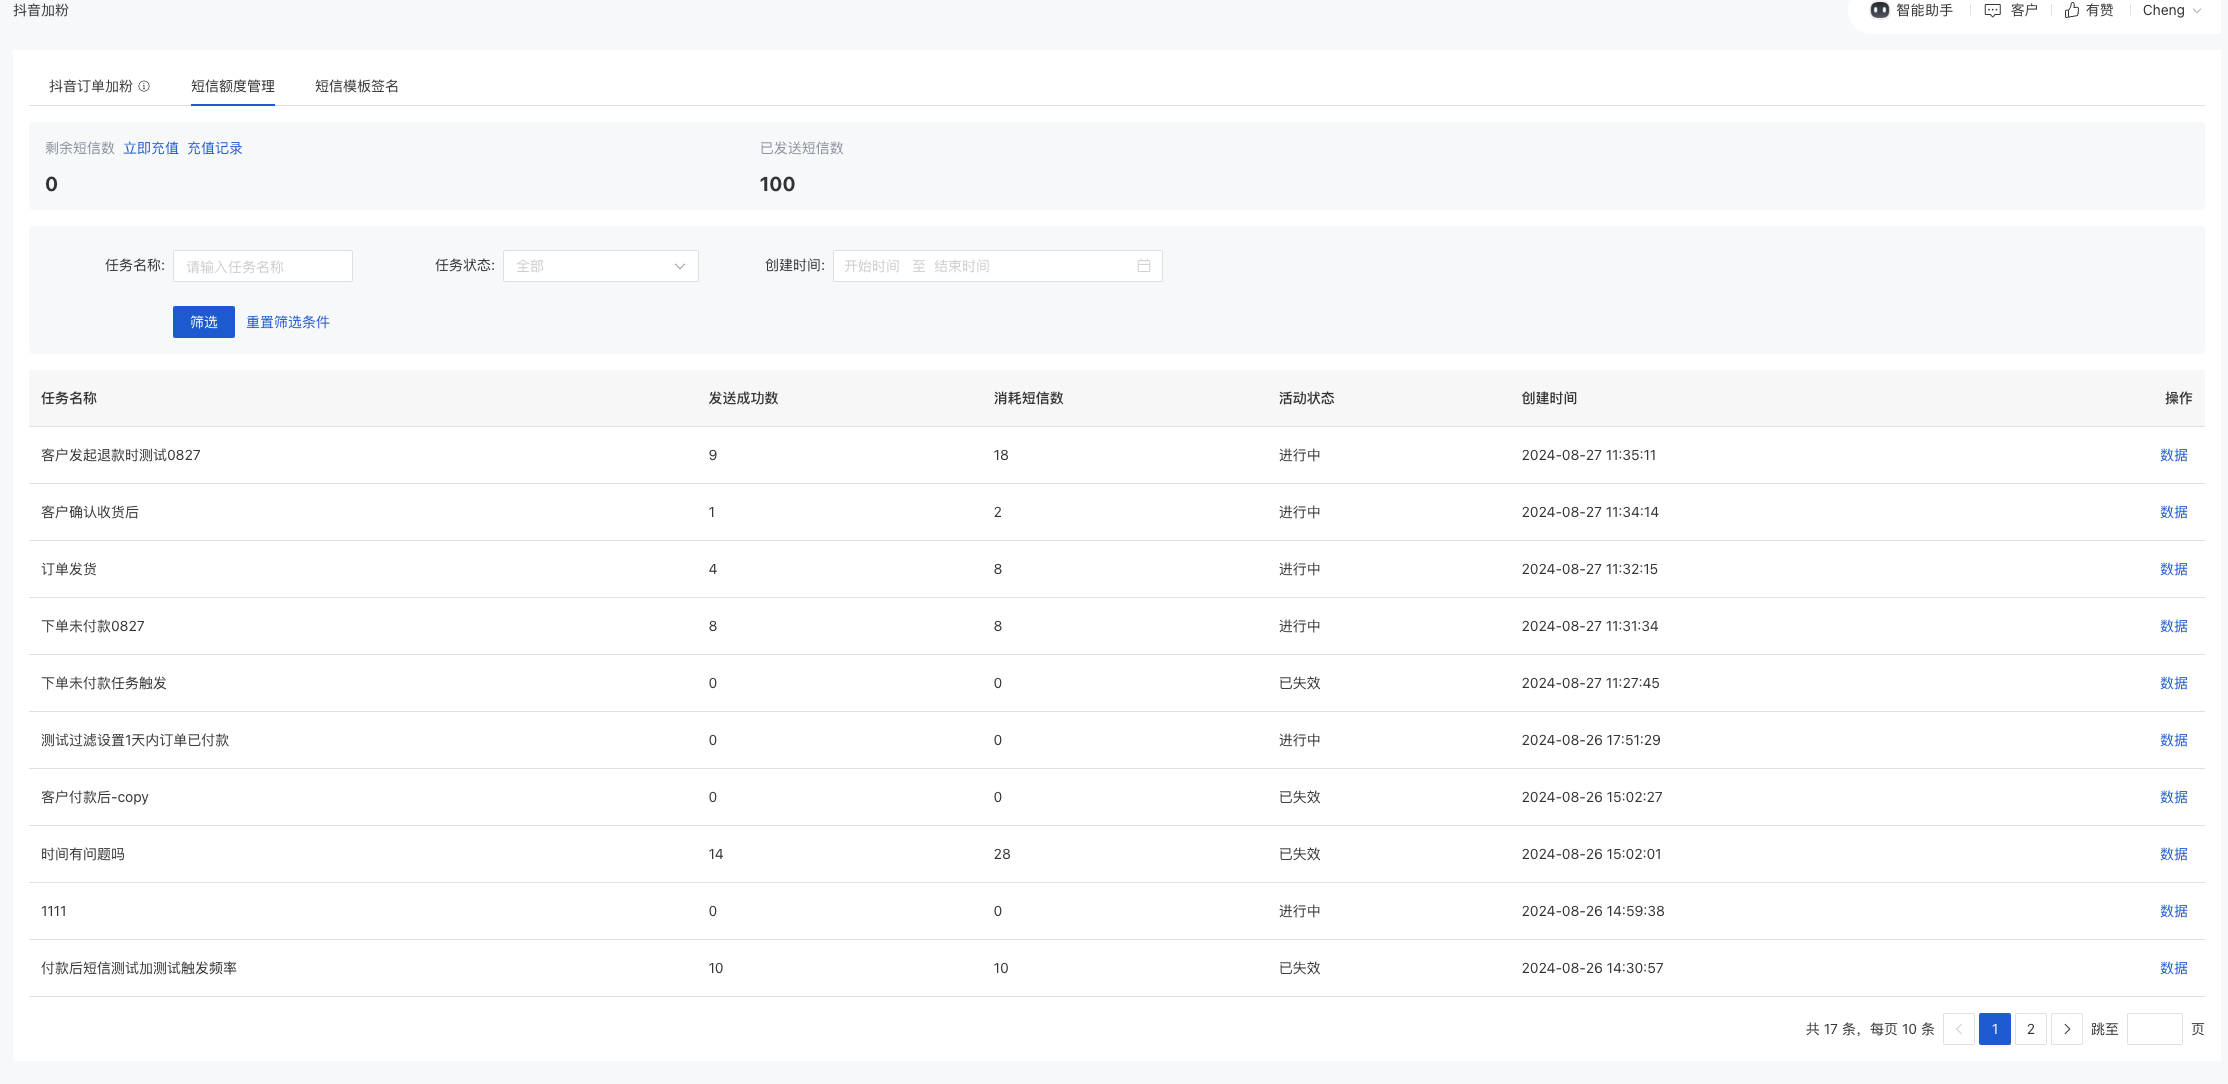The image size is (2228, 1084).
Task: Click previous page arrow in pagination
Action: [x=1959, y=1029]
